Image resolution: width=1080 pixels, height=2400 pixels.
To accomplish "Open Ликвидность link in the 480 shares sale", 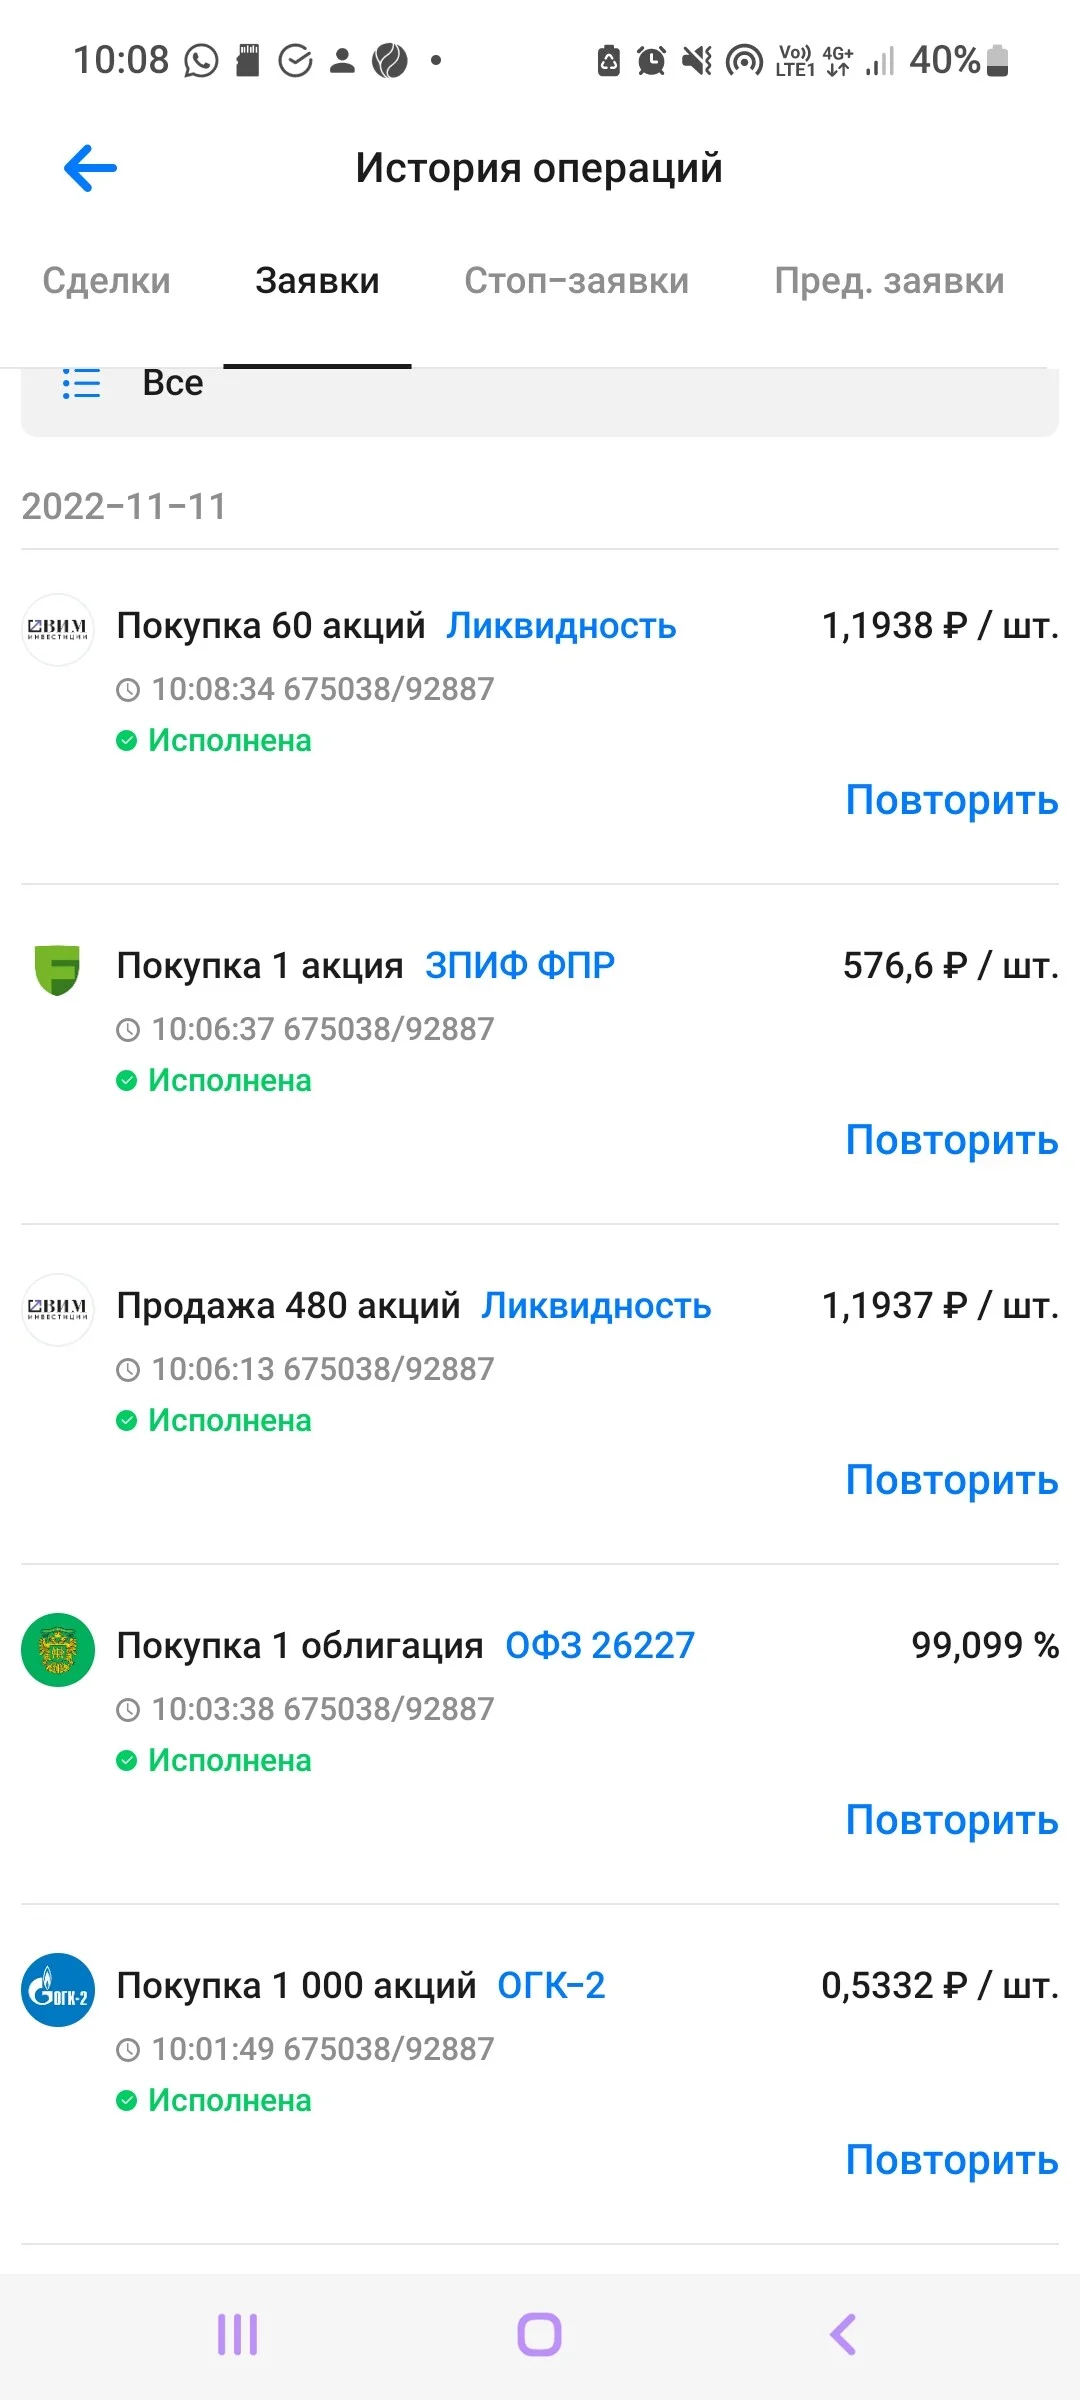I will (x=596, y=1306).
